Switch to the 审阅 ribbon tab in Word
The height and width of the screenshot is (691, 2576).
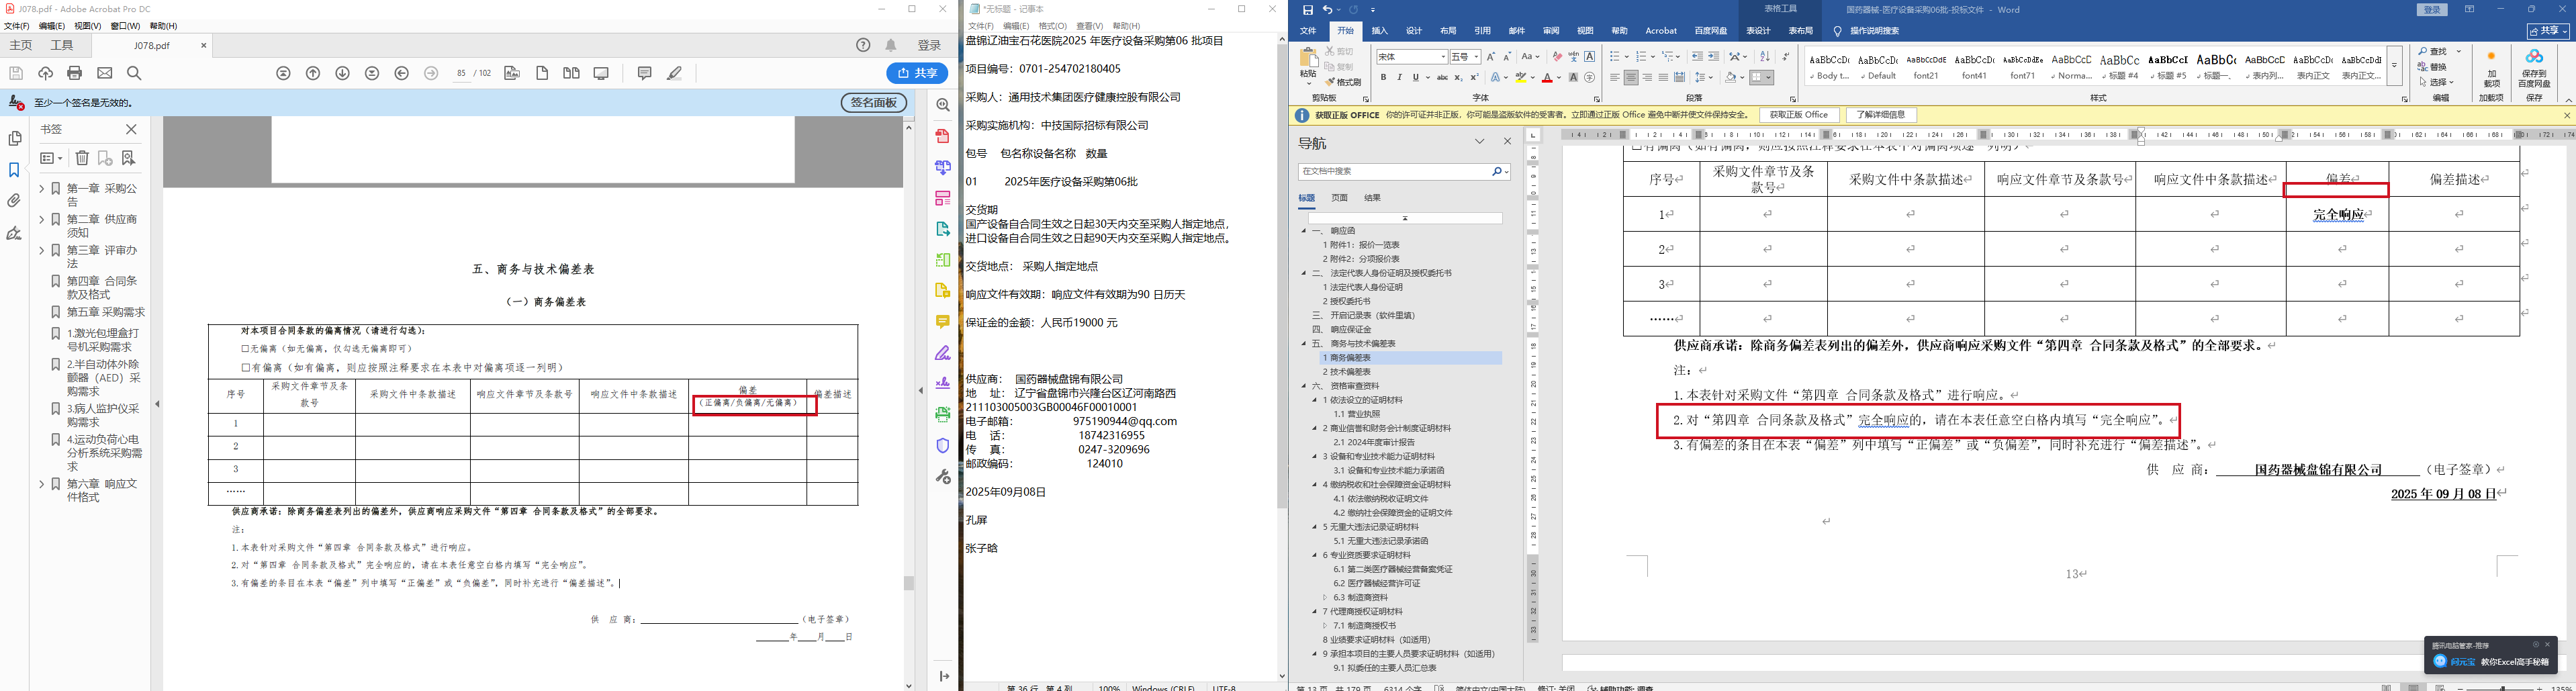tap(1551, 31)
